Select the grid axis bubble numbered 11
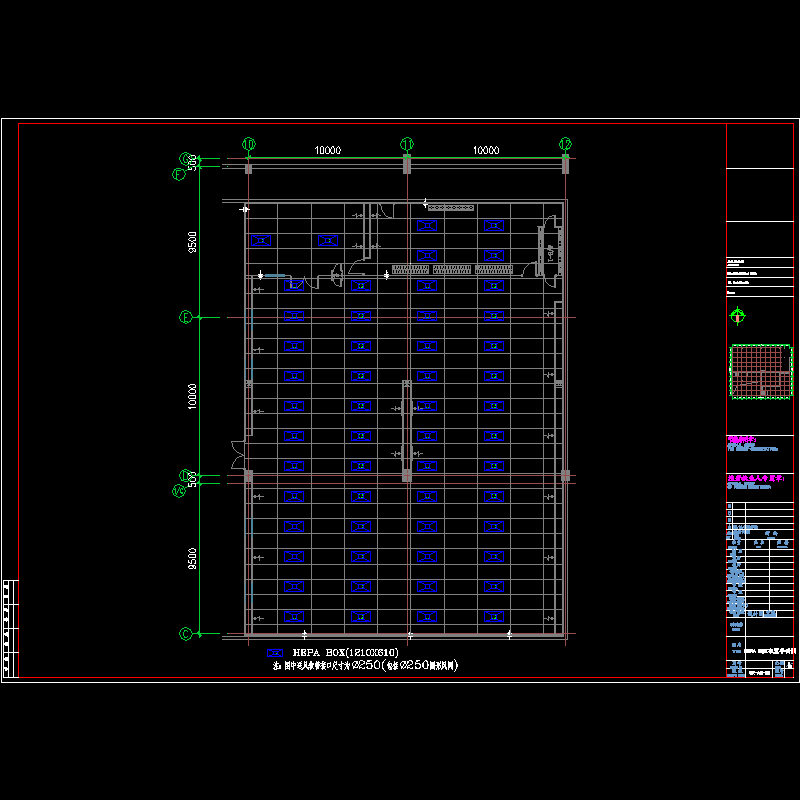This screenshot has height=800, width=800. click(406, 143)
